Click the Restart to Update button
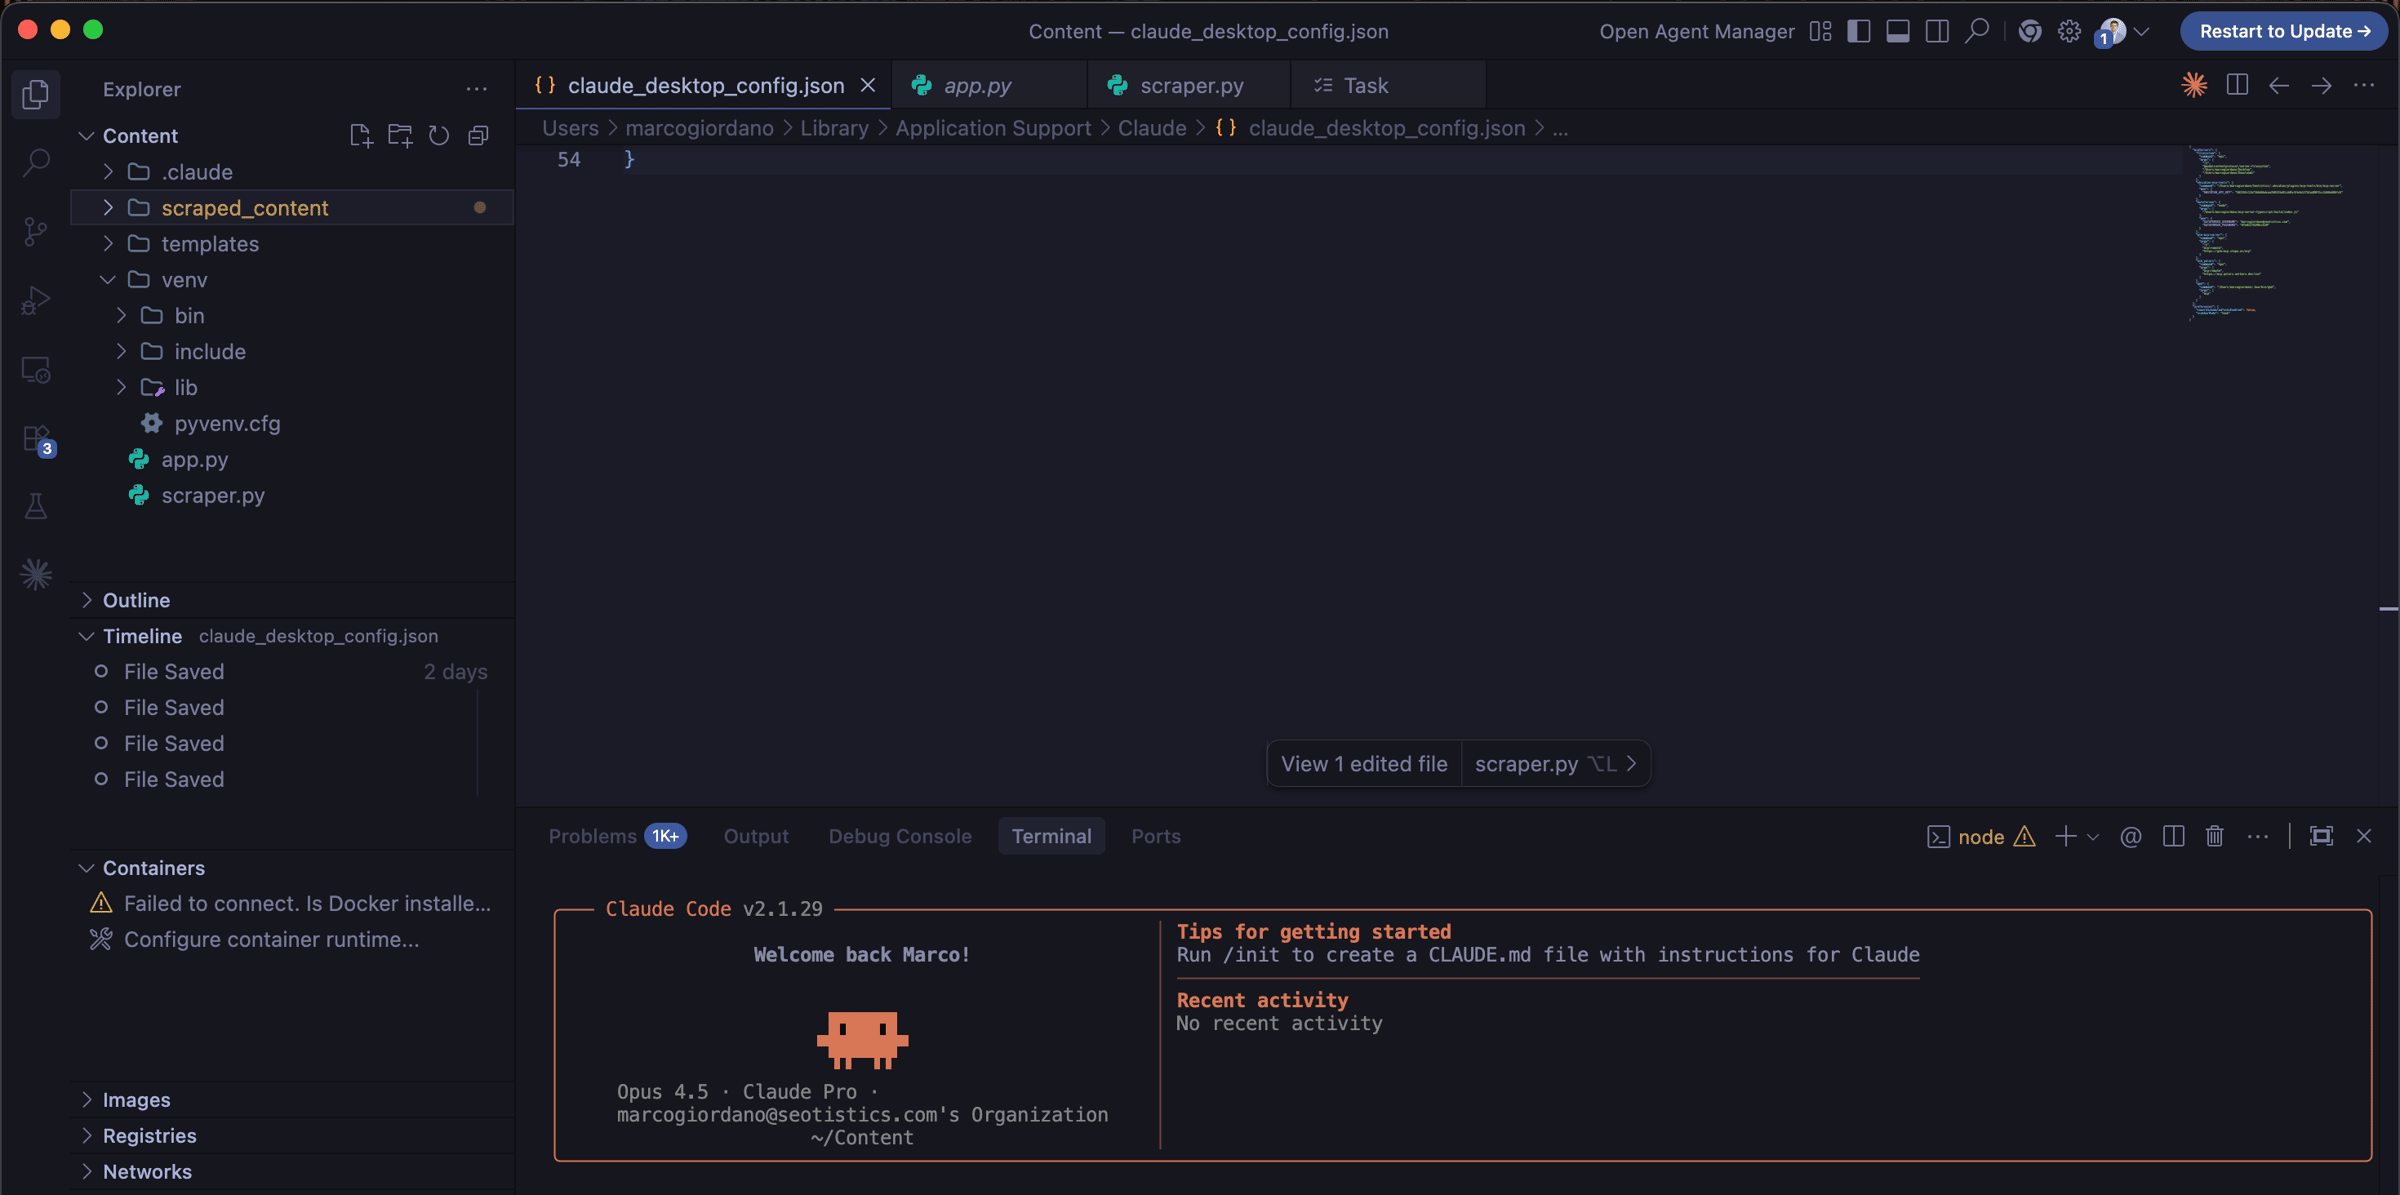The height and width of the screenshot is (1195, 2400). tap(2284, 31)
